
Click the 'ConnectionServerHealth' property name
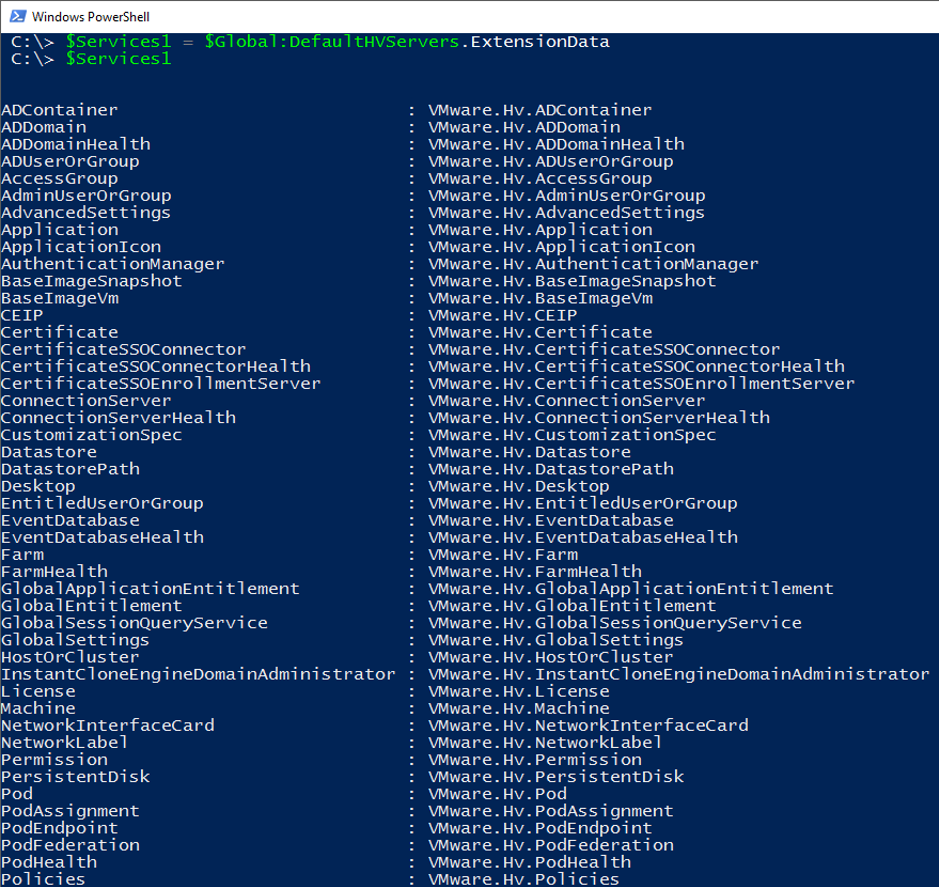119,418
